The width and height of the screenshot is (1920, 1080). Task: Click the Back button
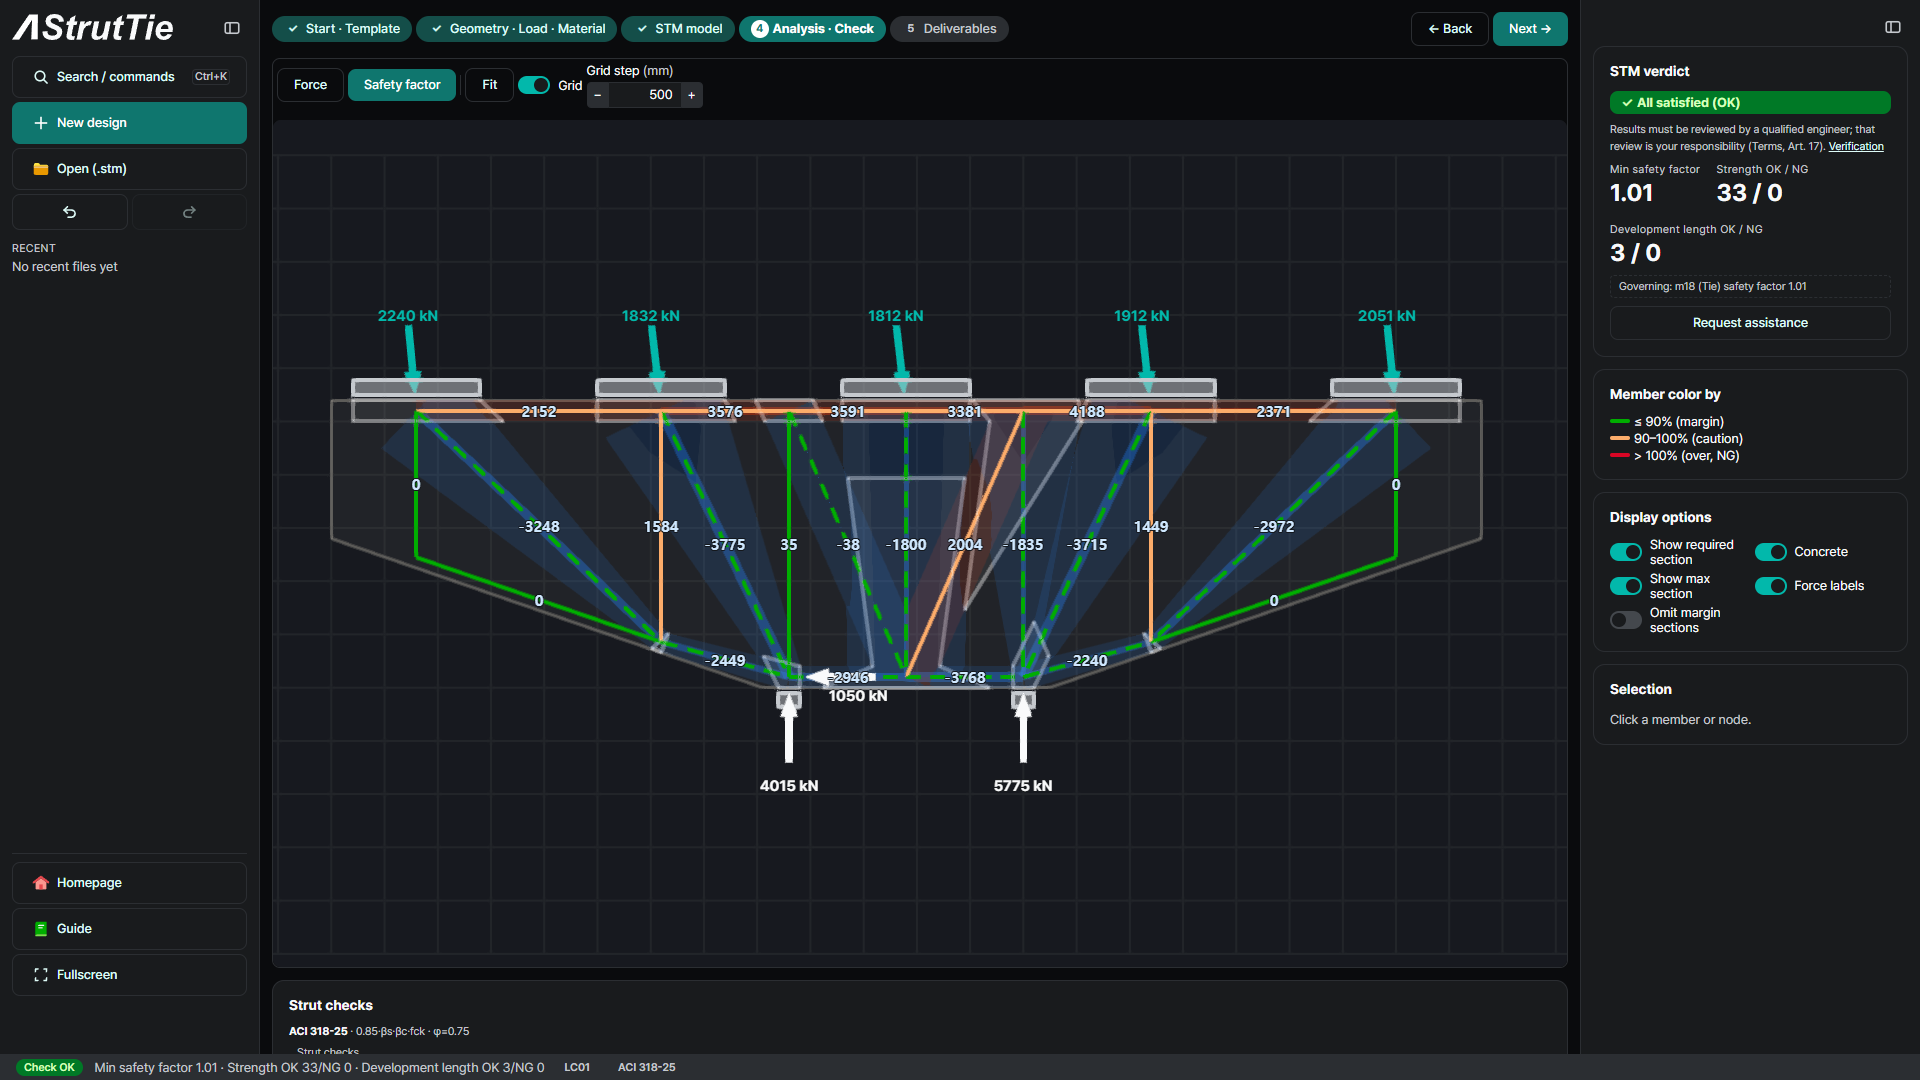click(1449, 29)
